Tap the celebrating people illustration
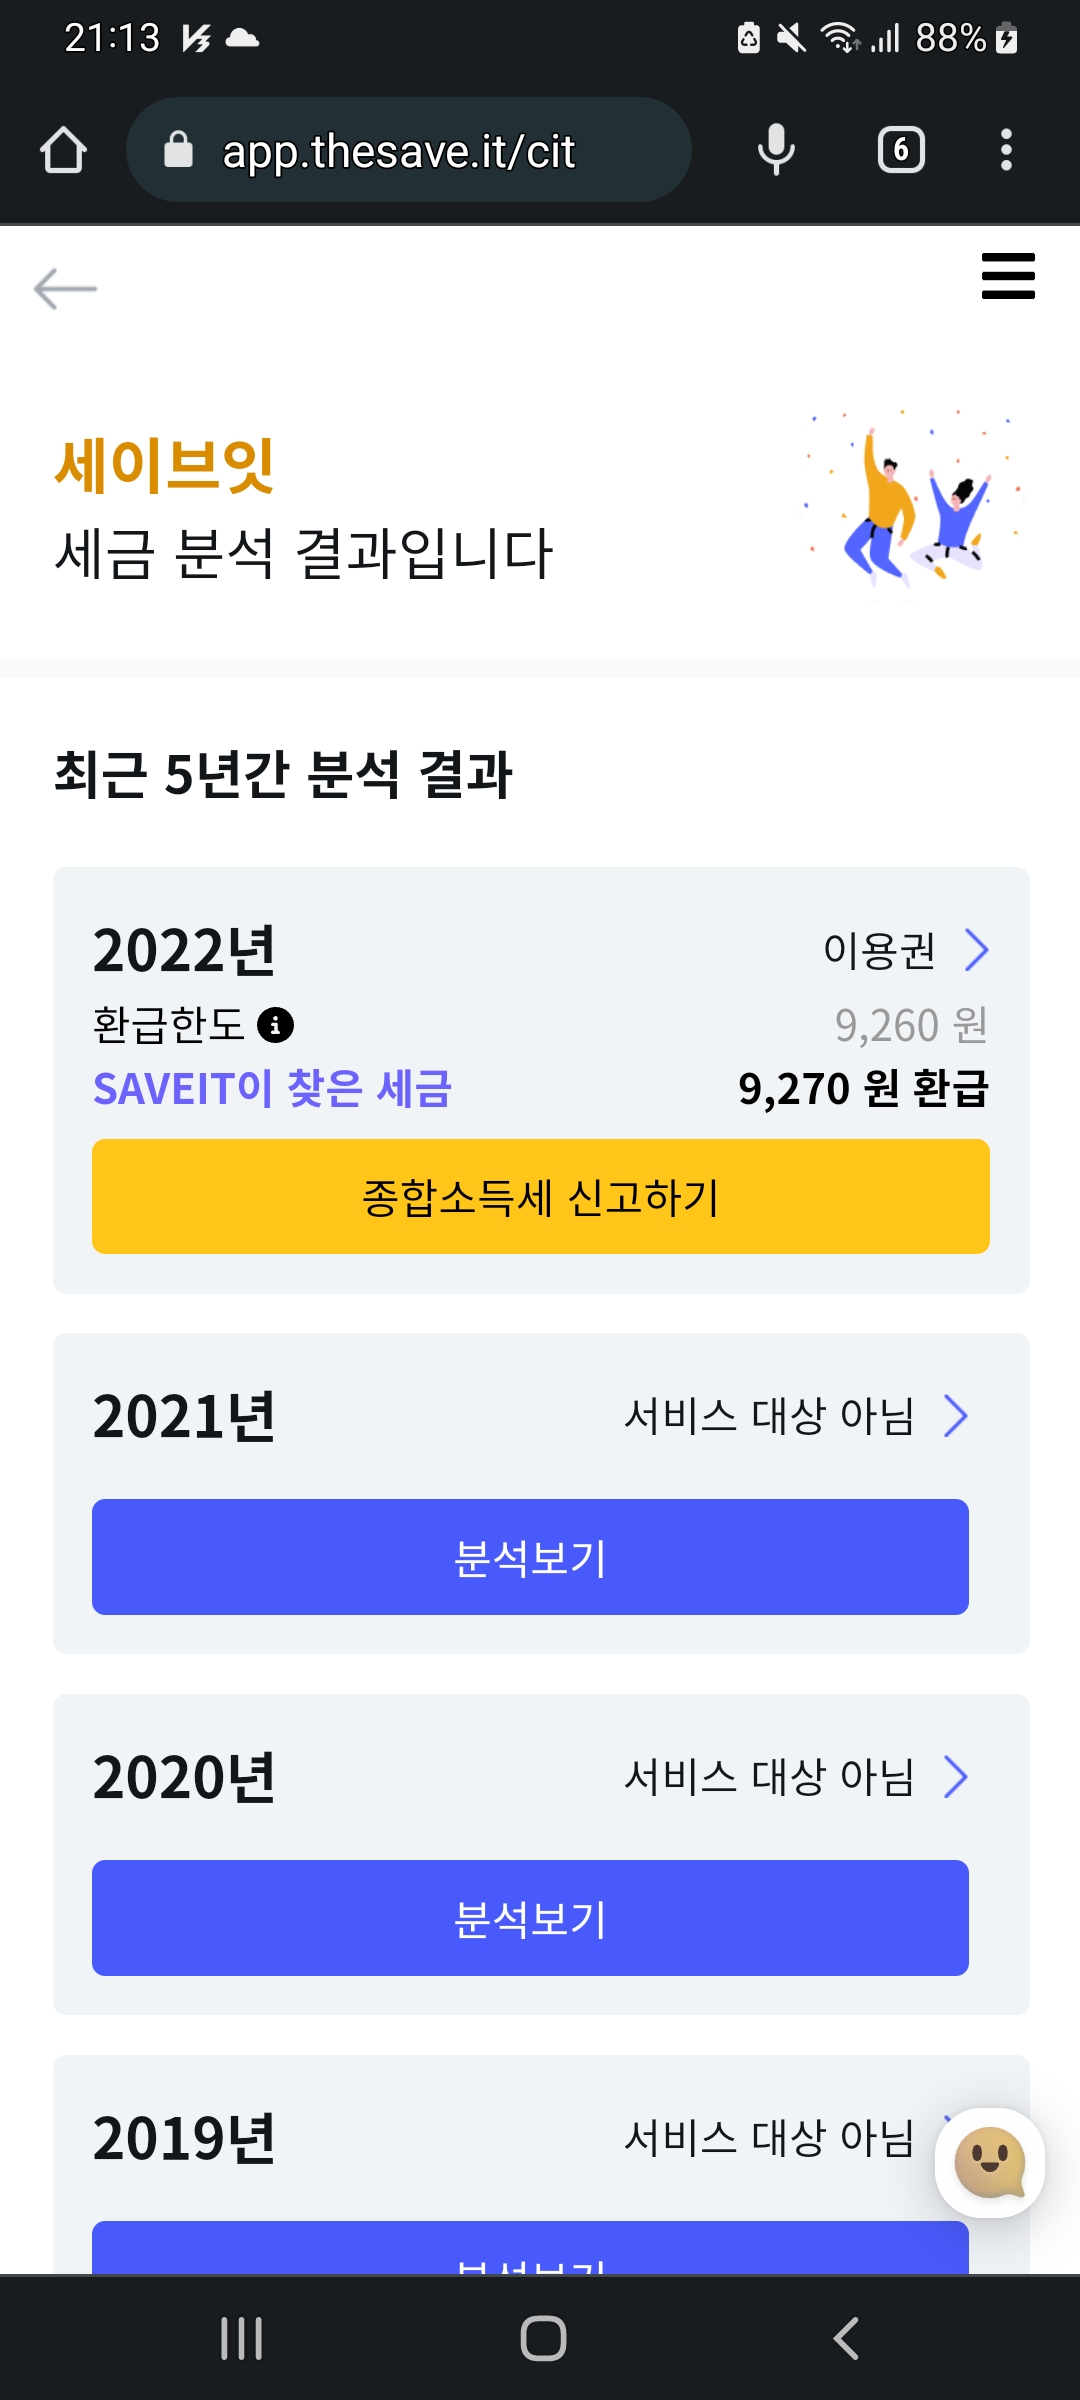 click(913, 497)
